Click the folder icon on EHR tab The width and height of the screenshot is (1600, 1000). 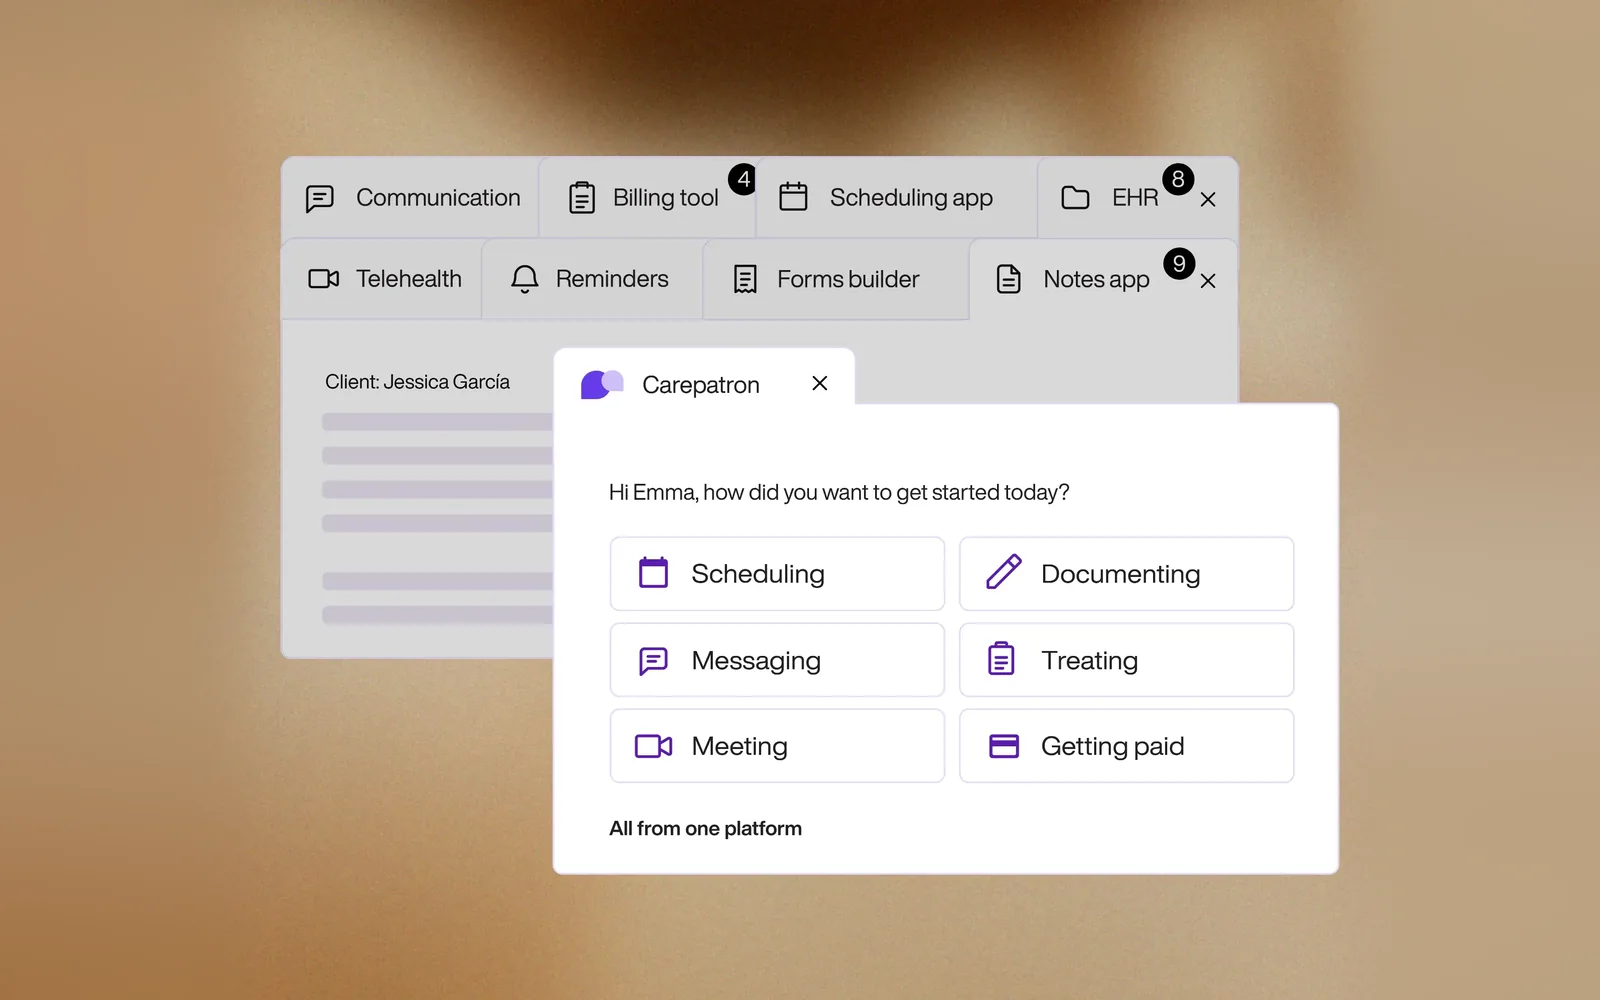tap(1075, 198)
